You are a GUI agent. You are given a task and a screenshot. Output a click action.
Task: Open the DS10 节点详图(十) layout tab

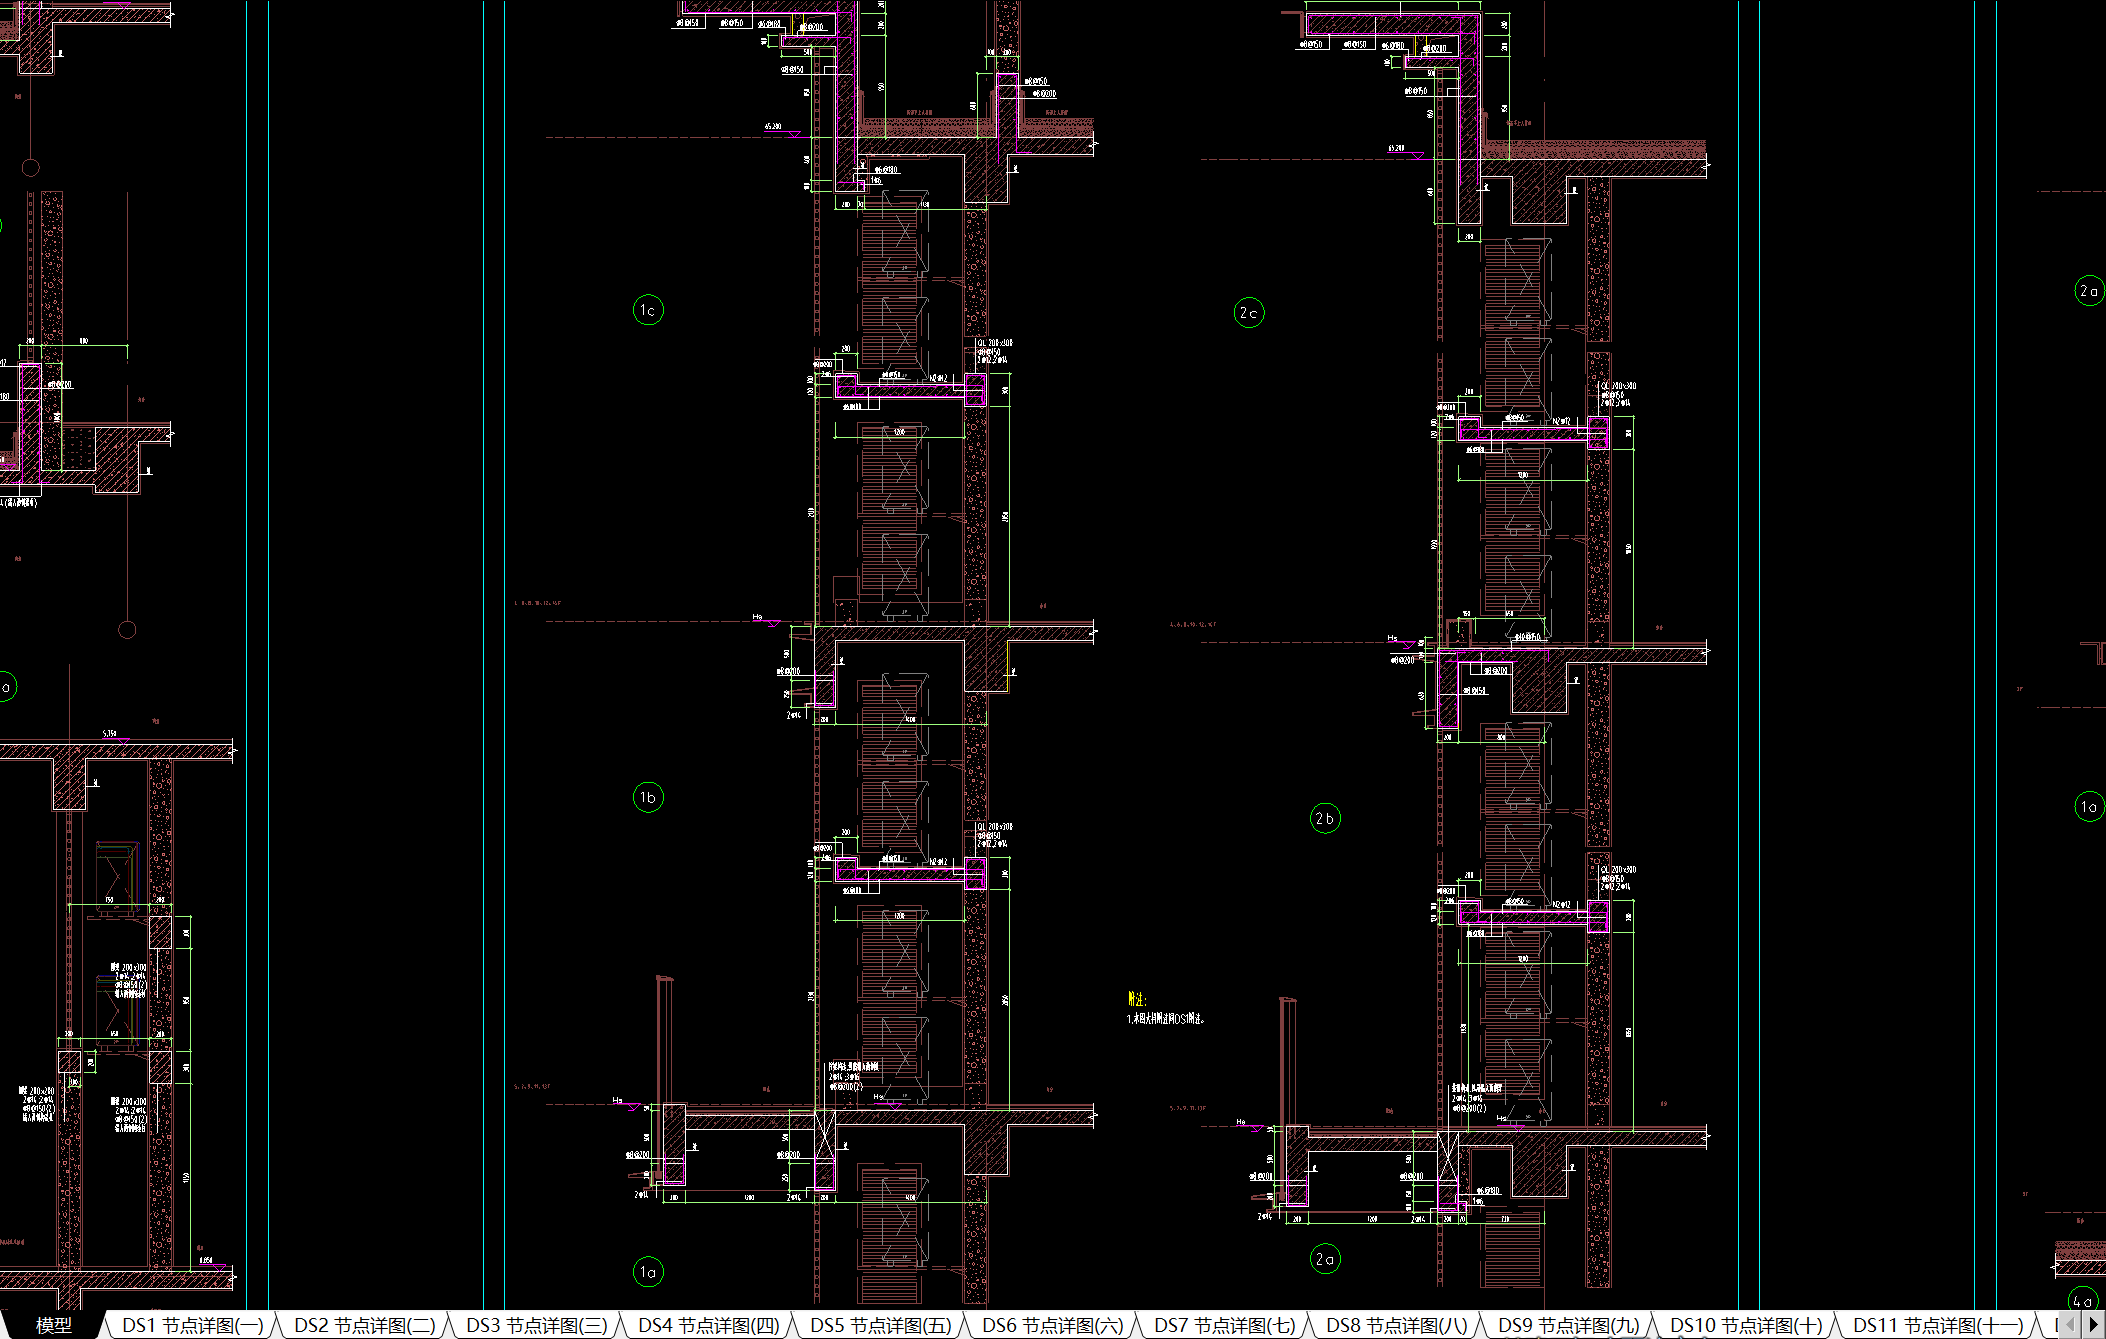click(1746, 1325)
